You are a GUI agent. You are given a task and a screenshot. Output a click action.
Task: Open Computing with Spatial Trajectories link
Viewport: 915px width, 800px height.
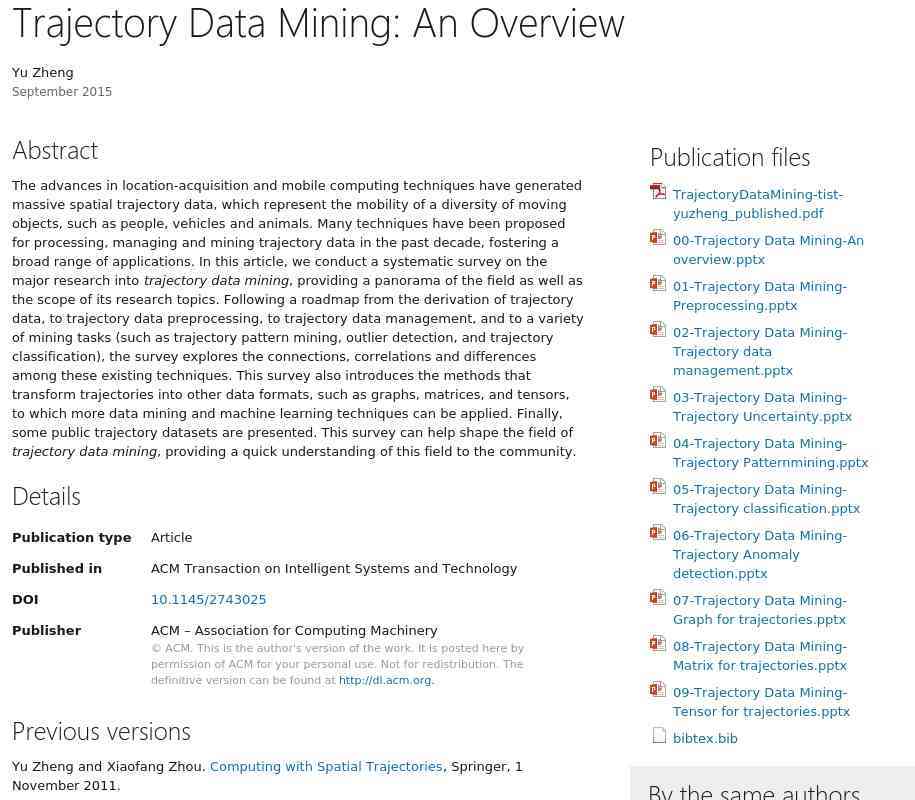pos(326,767)
